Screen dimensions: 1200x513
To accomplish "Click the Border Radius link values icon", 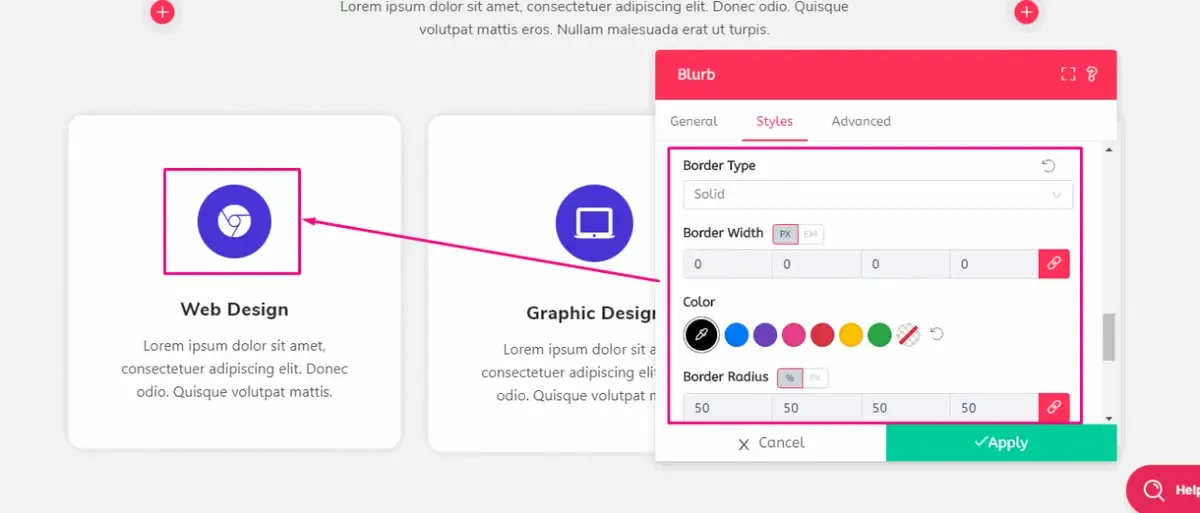I will coord(1054,407).
